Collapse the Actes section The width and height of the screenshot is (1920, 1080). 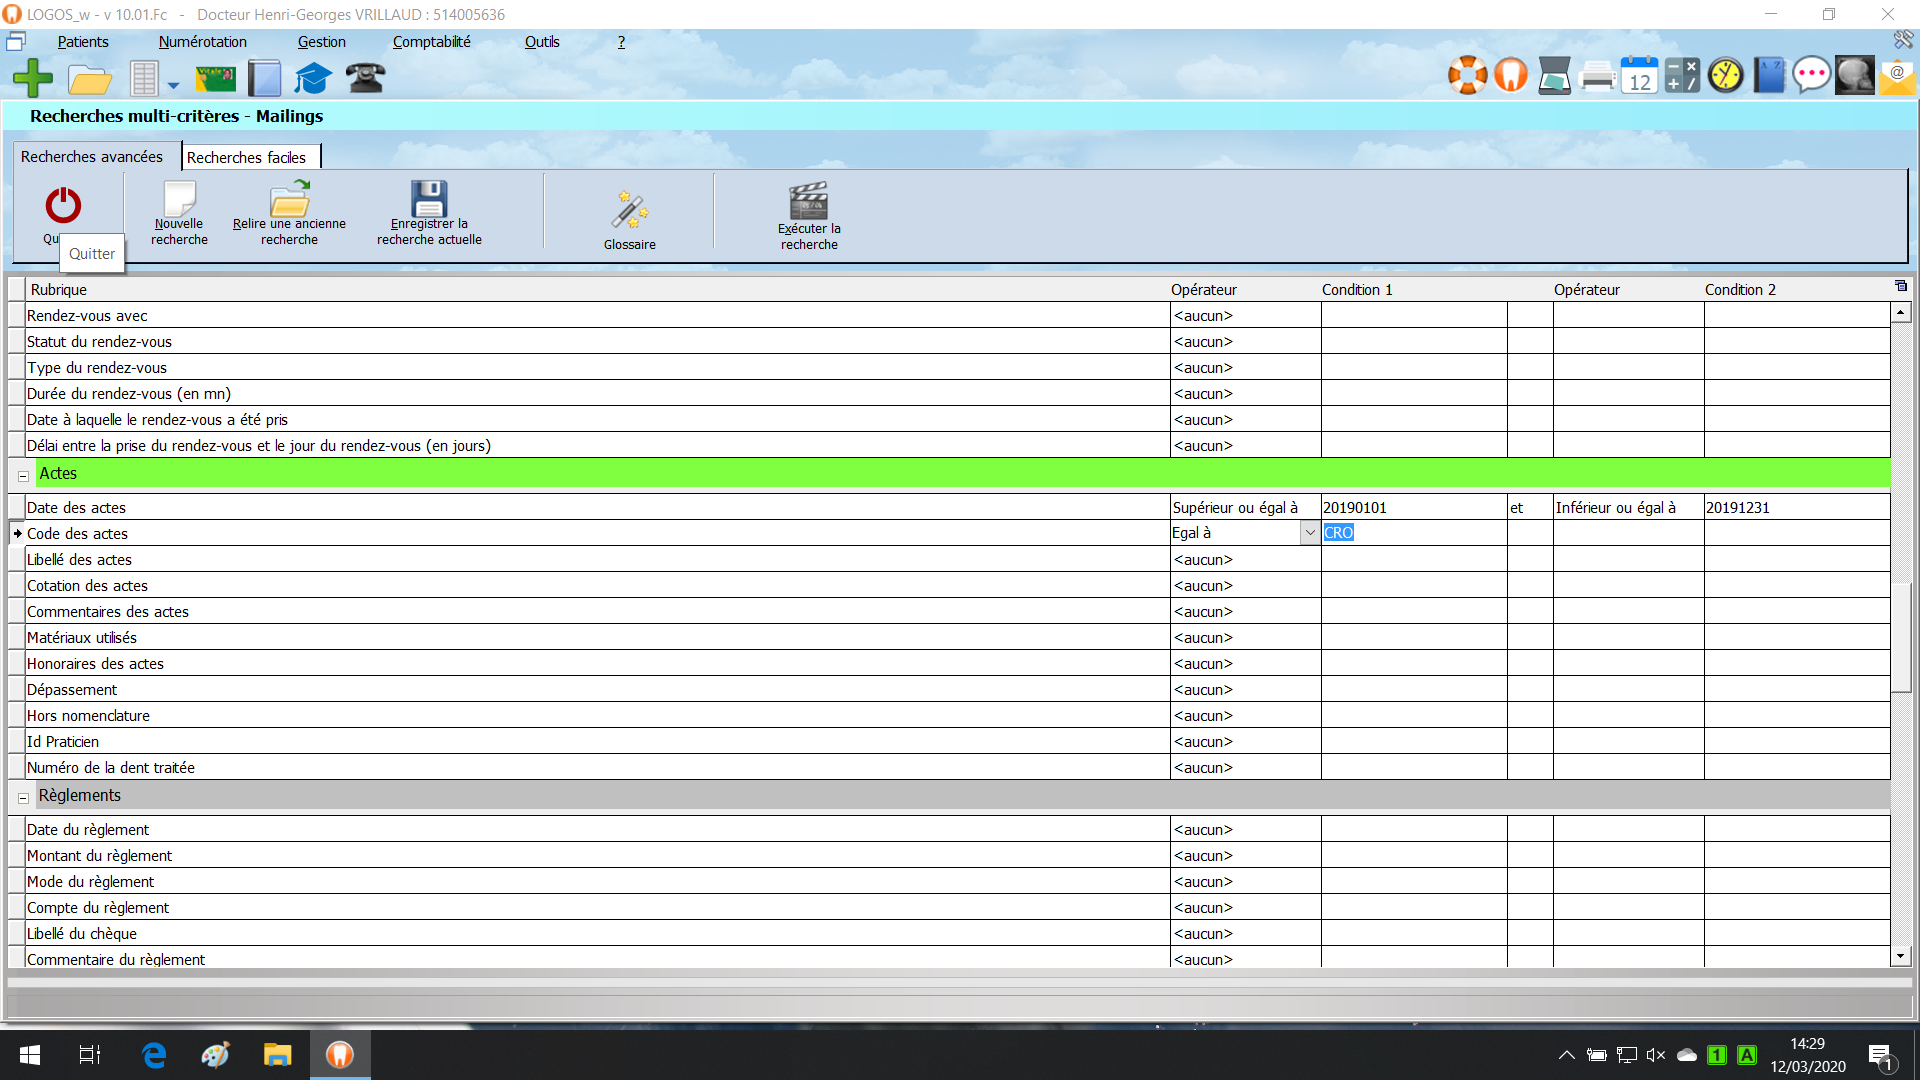[23, 476]
